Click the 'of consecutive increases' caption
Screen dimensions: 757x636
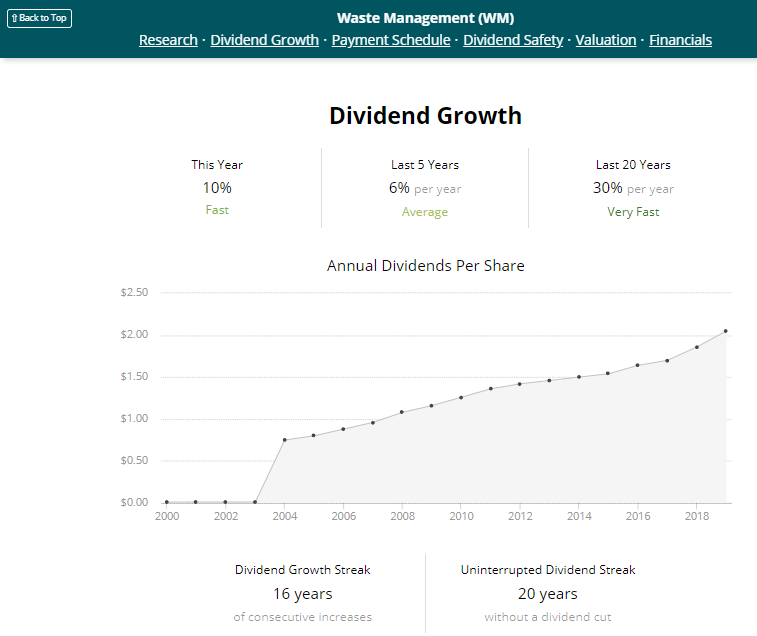pos(303,617)
